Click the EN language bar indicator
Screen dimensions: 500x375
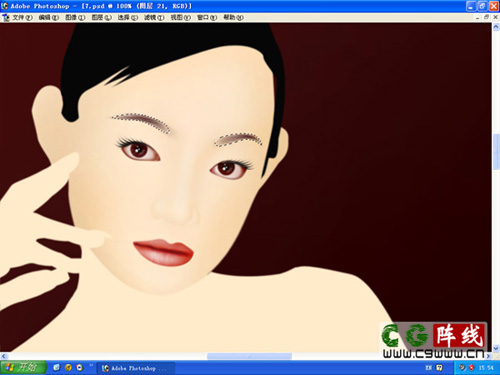[429, 367]
